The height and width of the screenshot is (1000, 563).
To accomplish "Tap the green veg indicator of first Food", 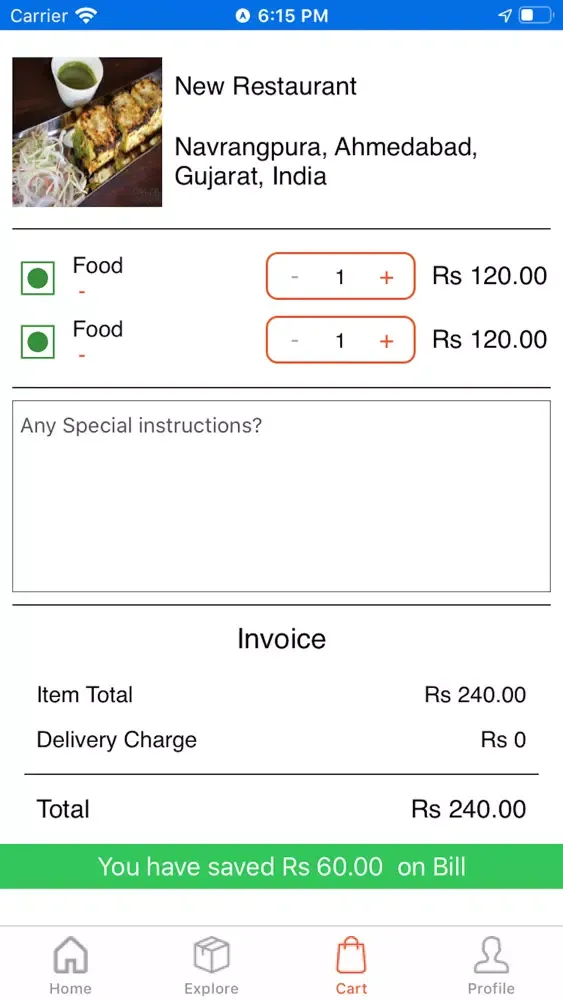I will (x=38, y=278).
